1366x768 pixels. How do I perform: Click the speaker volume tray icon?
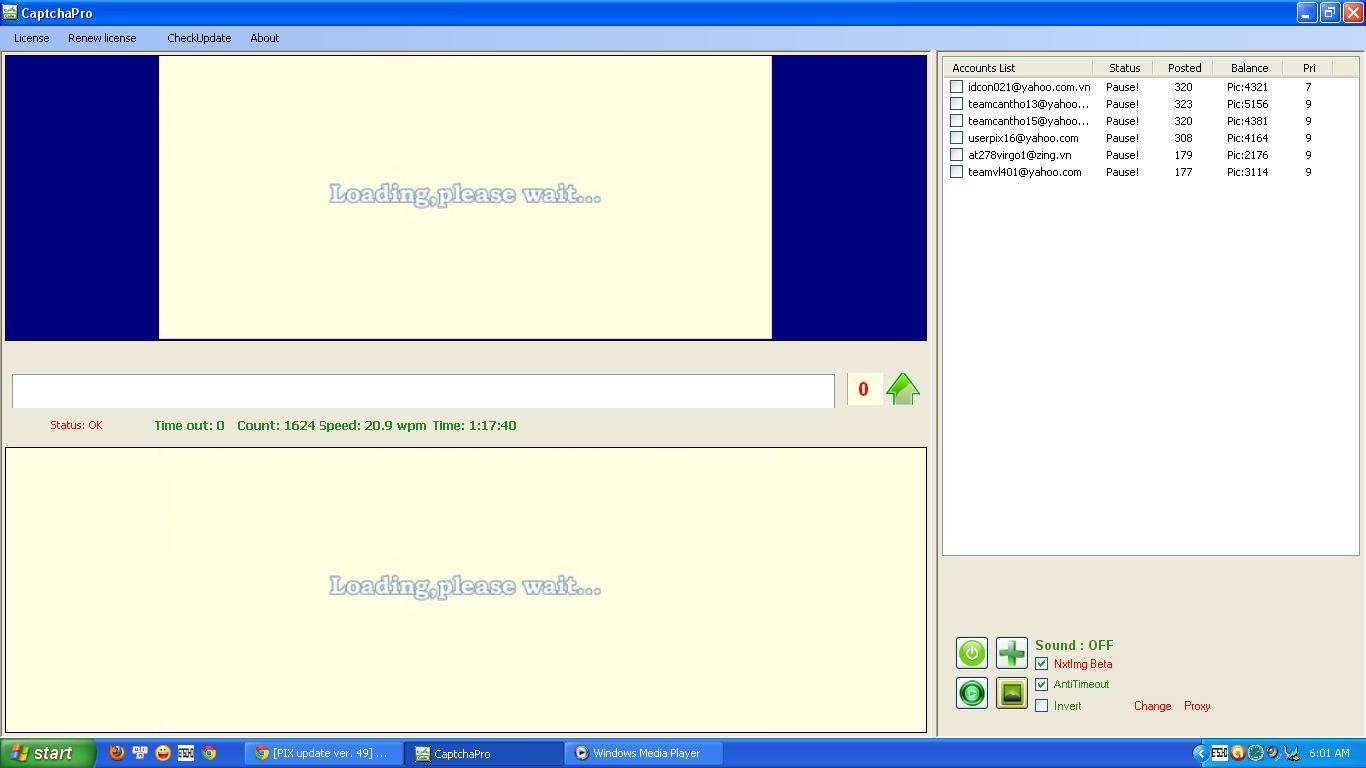pyautogui.click(x=1273, y=753)
